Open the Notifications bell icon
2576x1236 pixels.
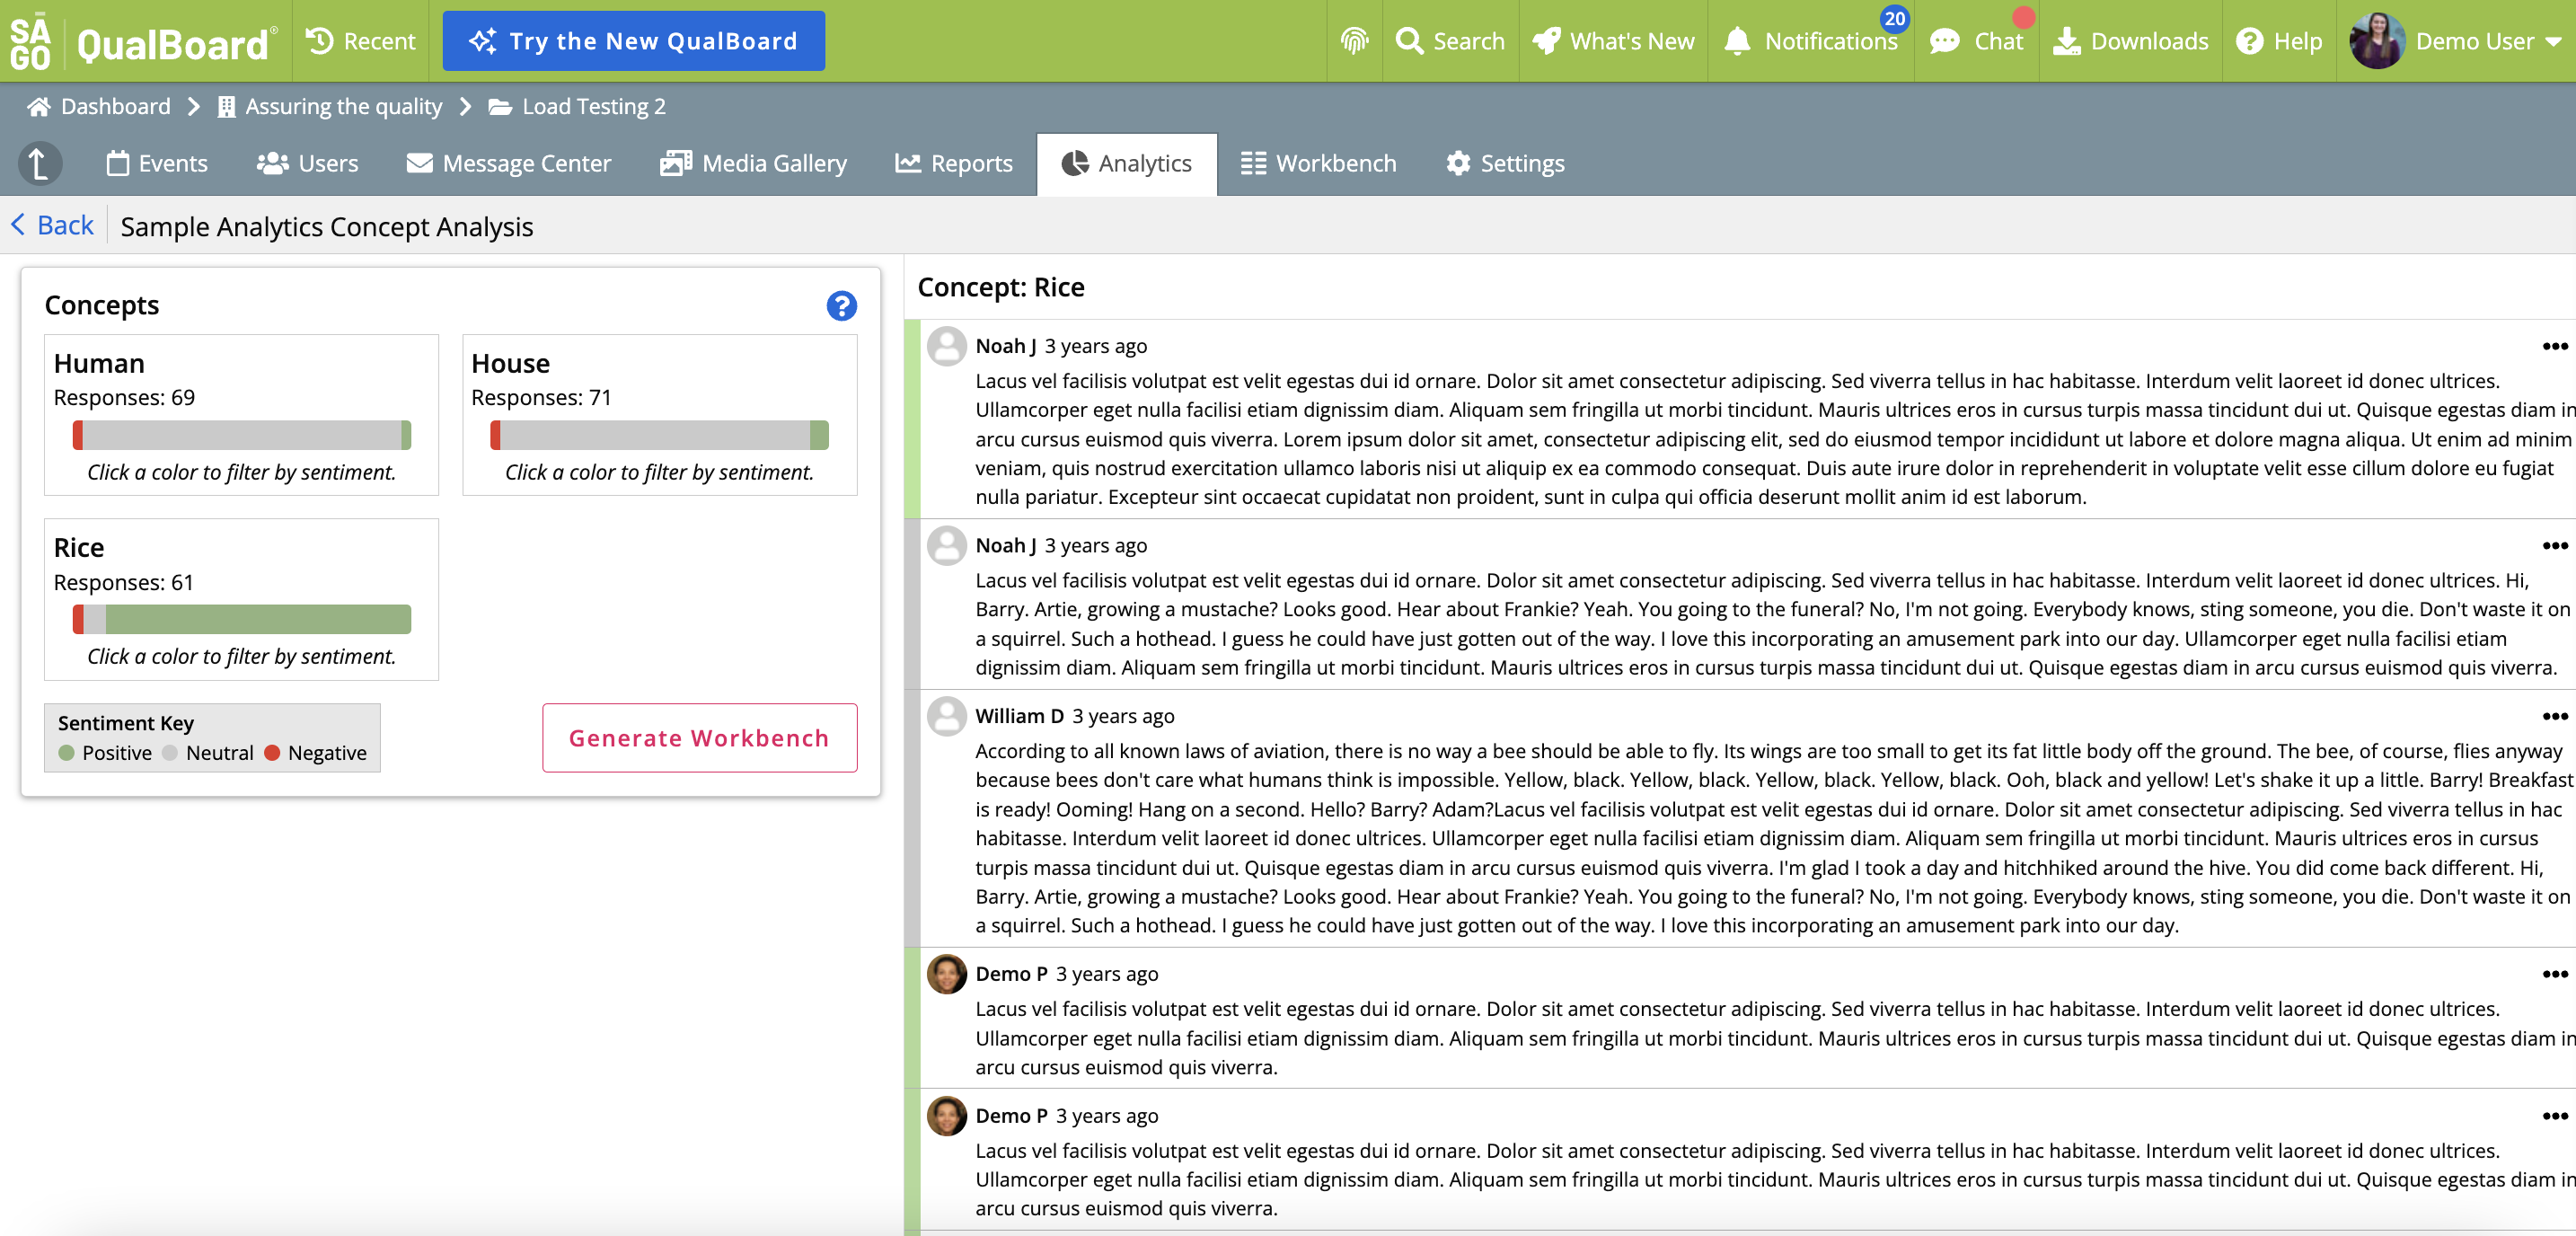pyautogui.click(x=1737, y=41)
